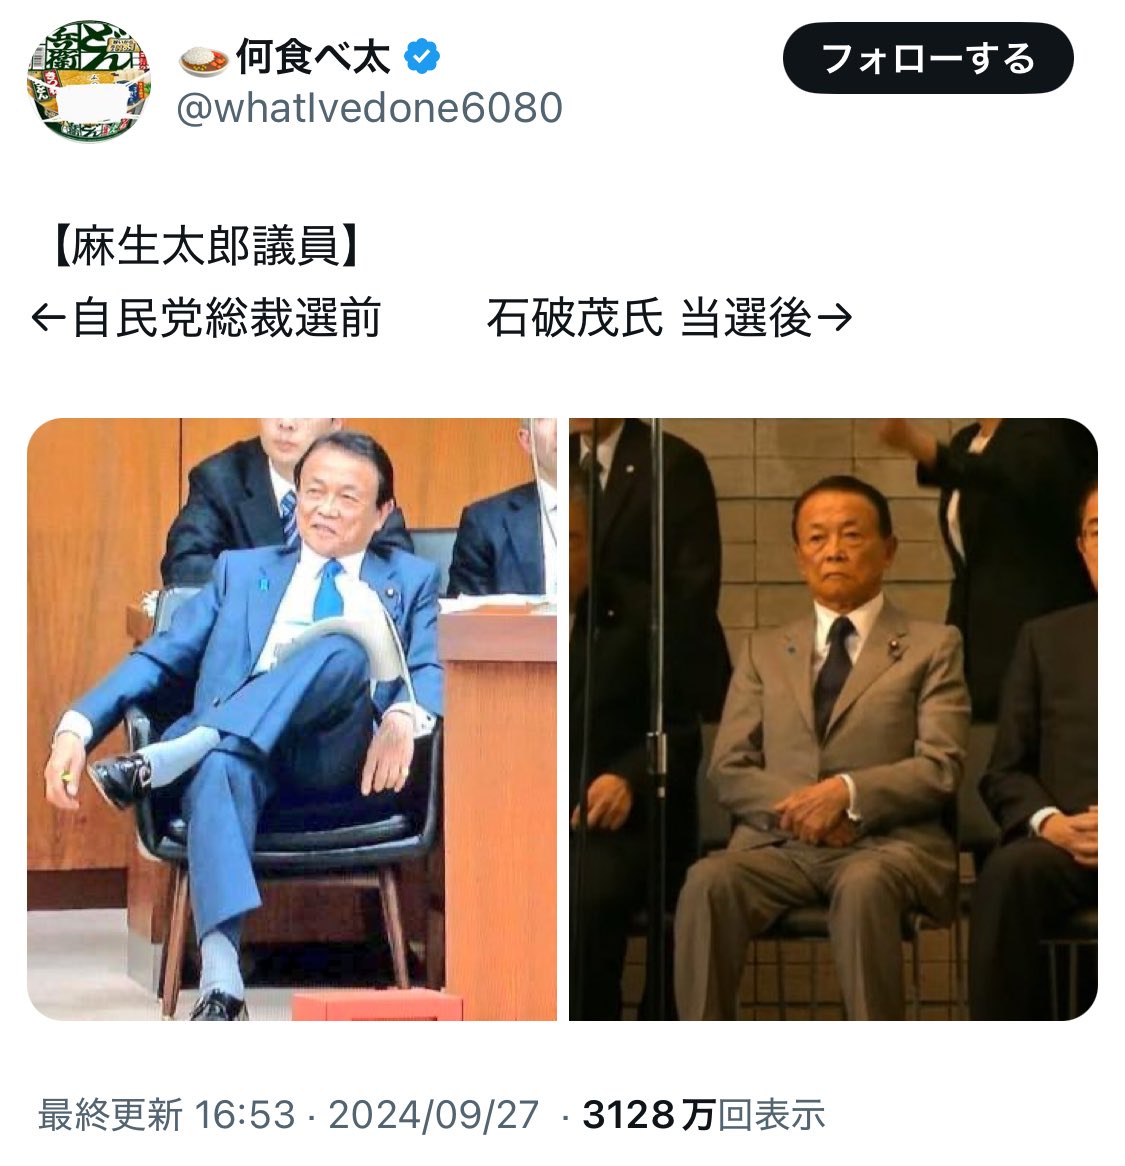Click the 最終更新 last-edited label
This screenshot has width=1125, height=1166.
coord(110,1115)
